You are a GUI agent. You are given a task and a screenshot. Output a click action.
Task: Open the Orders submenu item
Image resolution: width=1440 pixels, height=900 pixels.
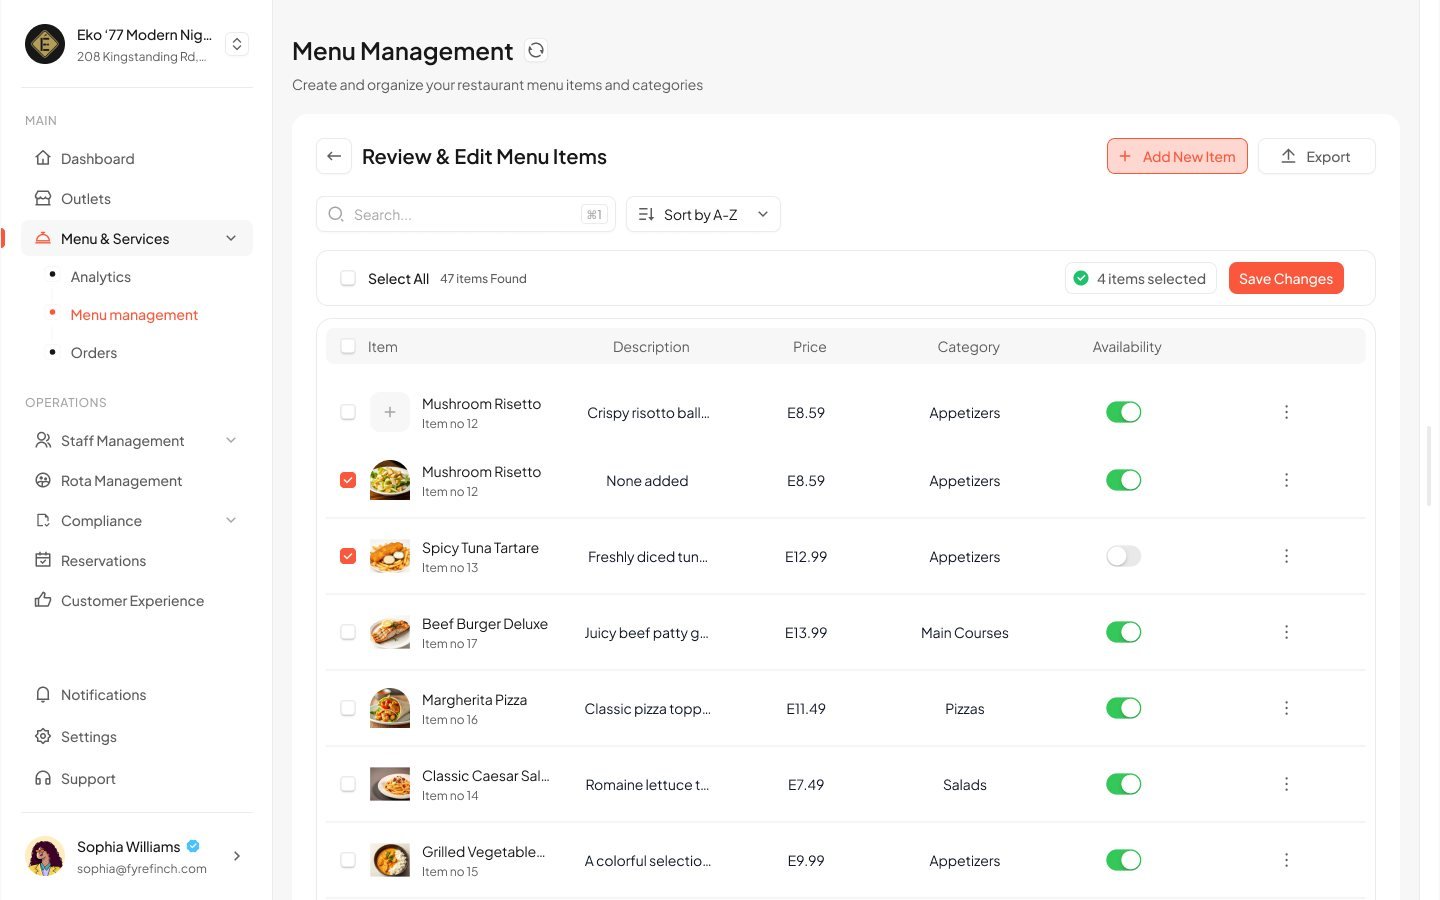(94, 352)
